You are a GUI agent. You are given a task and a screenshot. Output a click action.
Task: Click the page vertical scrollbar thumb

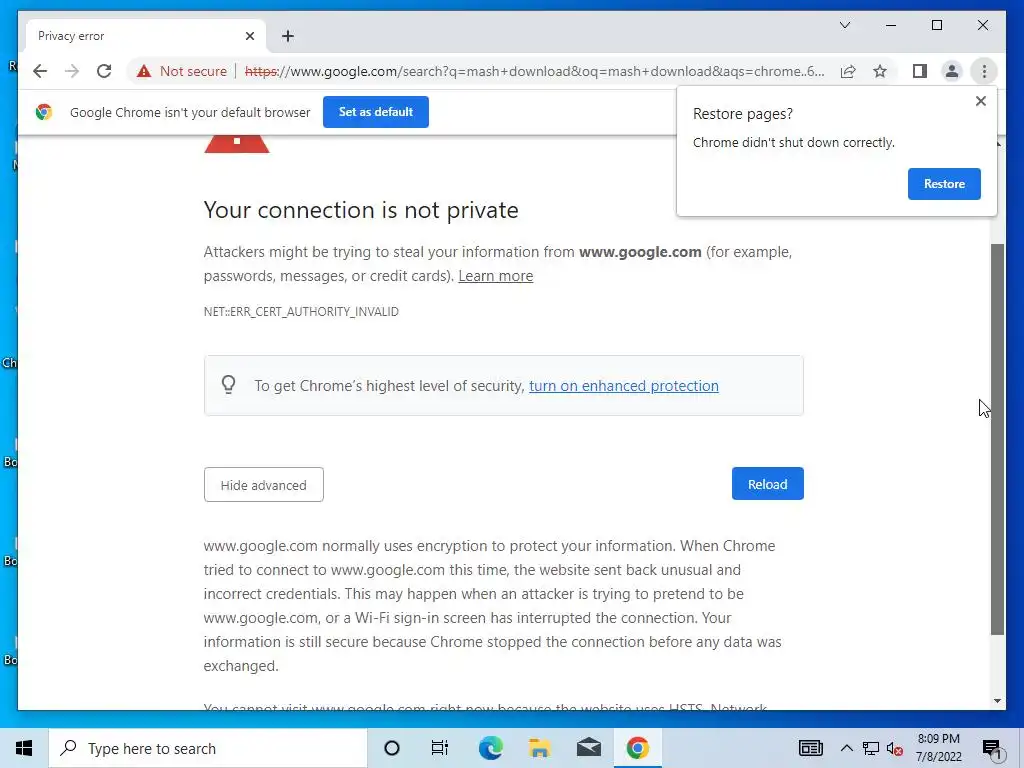click(997, 439)
